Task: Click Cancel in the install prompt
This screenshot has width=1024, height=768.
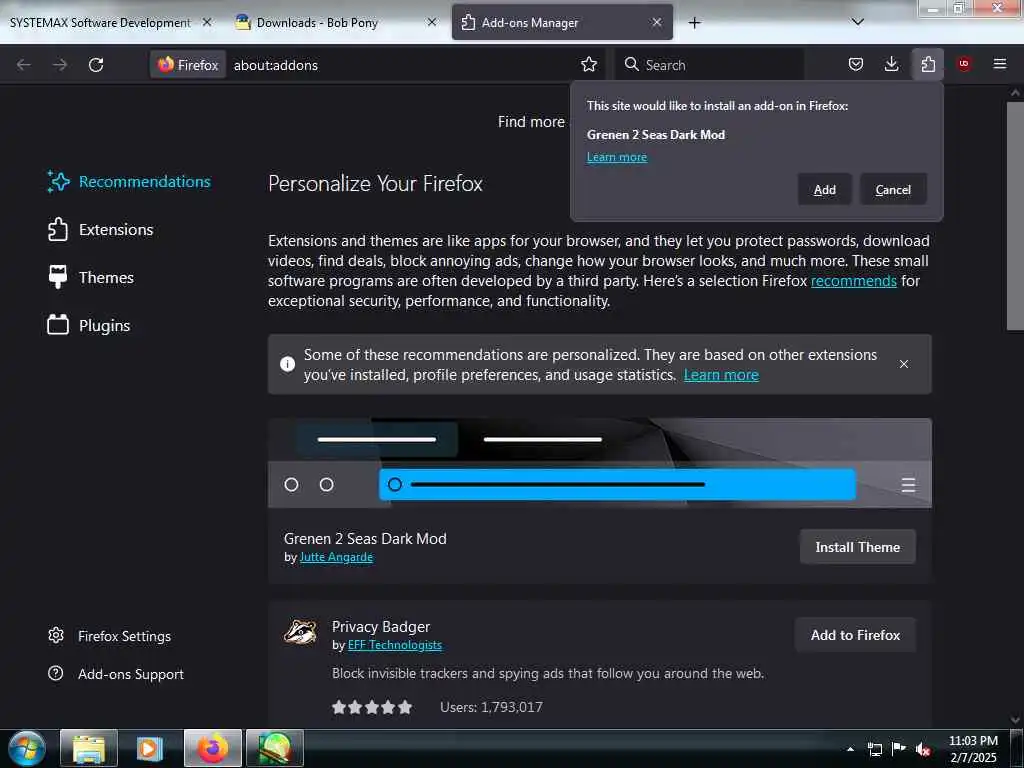Action: [893, 189]
